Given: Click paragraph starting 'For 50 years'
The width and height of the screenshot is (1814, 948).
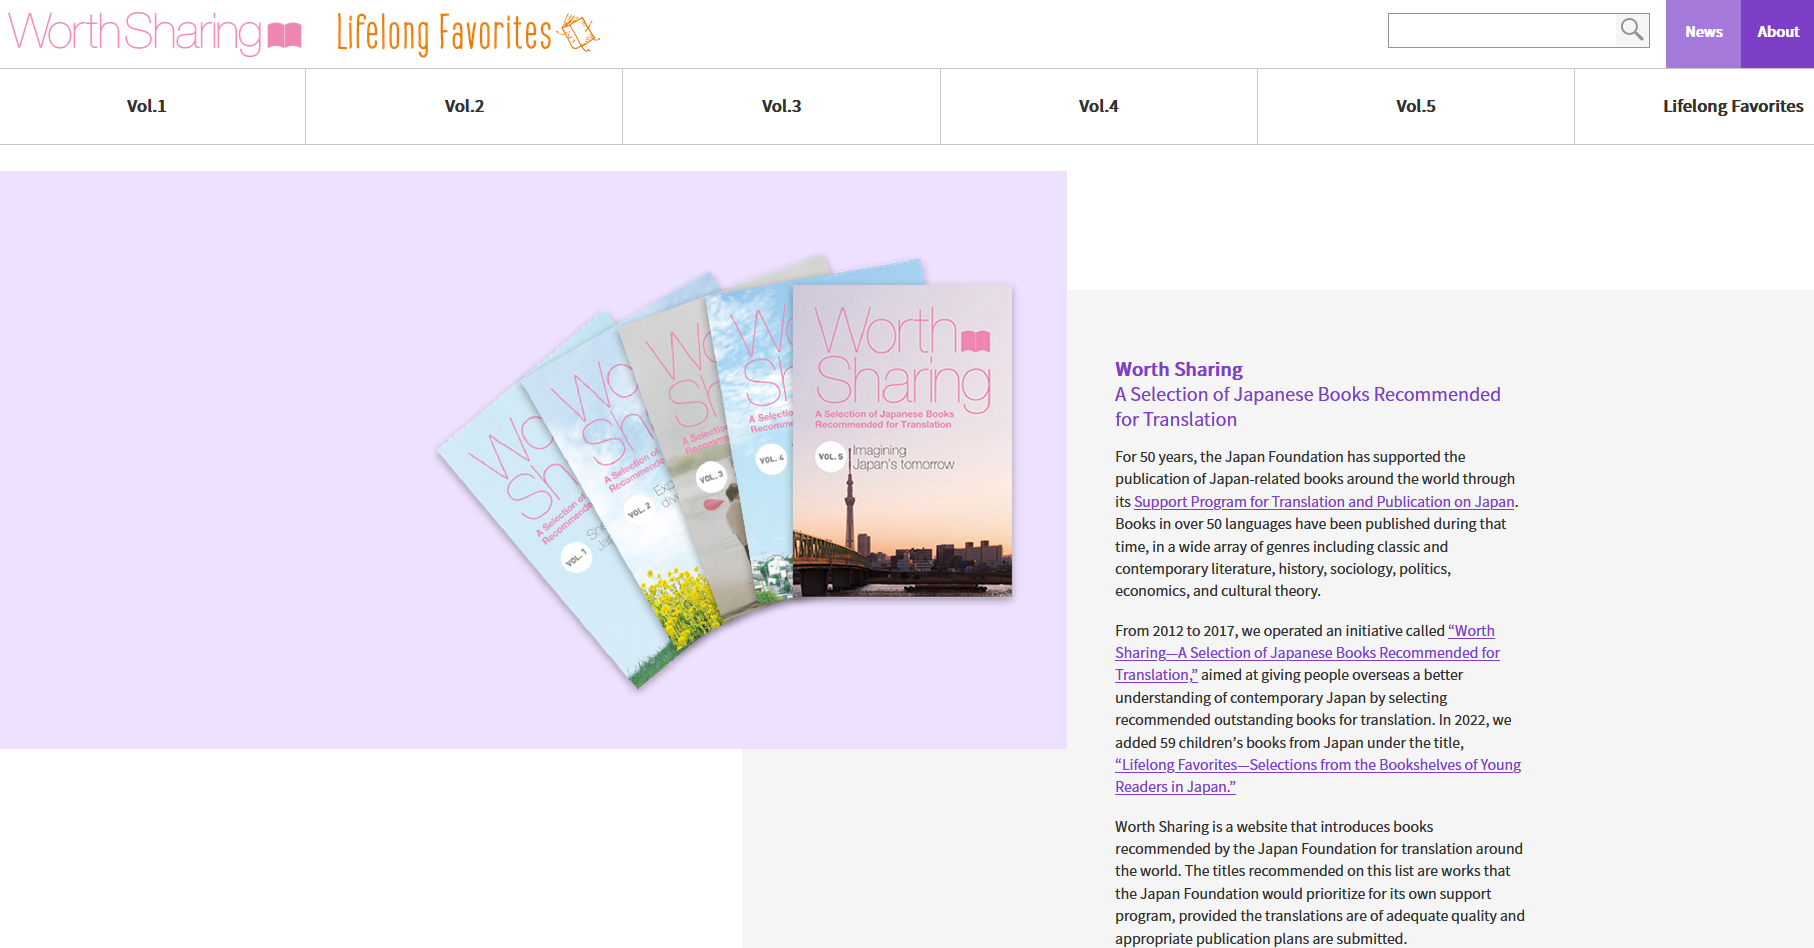Looking at the screenshot, I should 1316,524.
